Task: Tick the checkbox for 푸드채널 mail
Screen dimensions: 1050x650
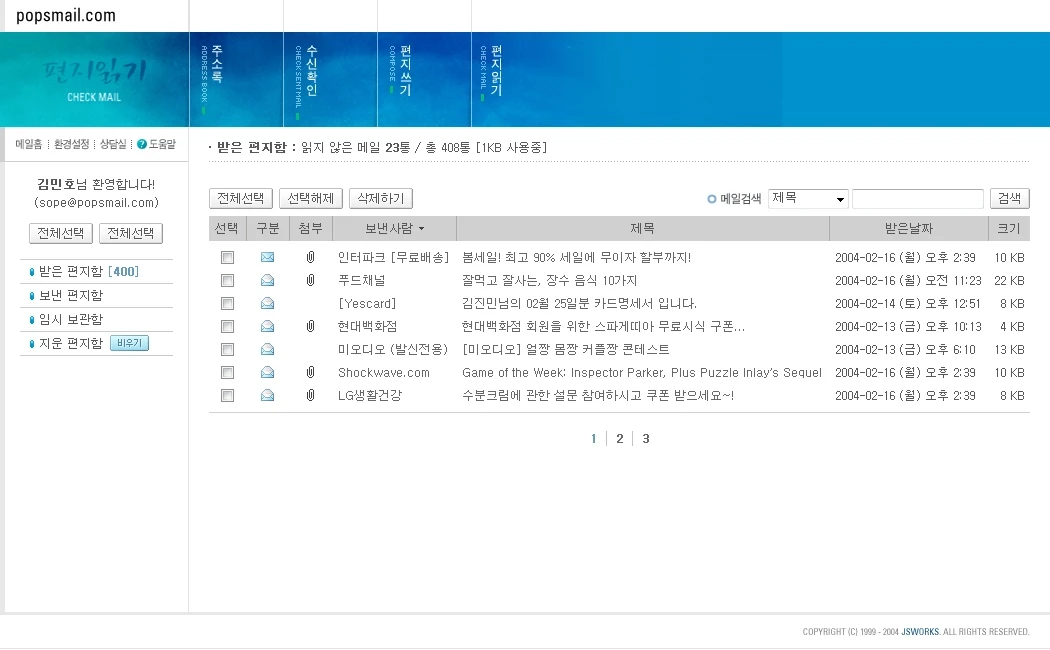Action: click(228, 280)
